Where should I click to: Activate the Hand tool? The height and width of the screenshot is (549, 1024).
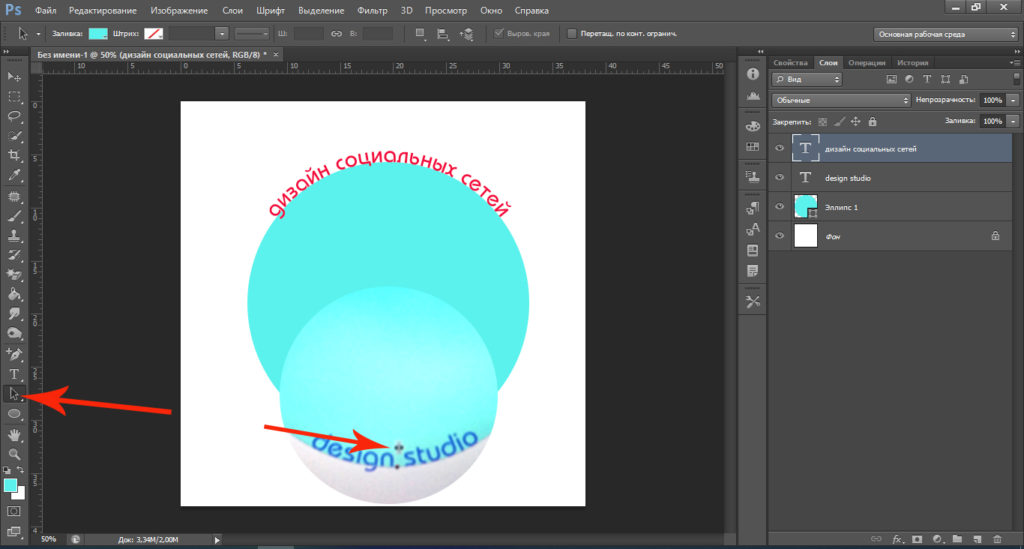pos(15,435)
